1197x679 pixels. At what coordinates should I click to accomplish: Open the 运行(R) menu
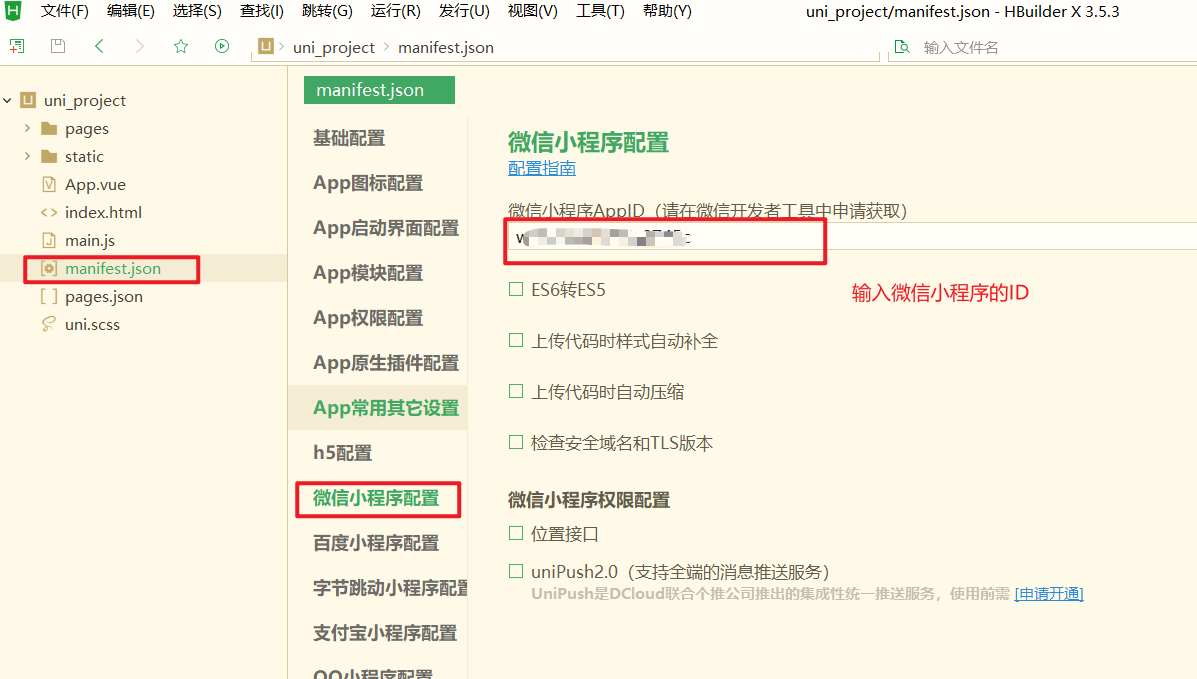point(396,11)
